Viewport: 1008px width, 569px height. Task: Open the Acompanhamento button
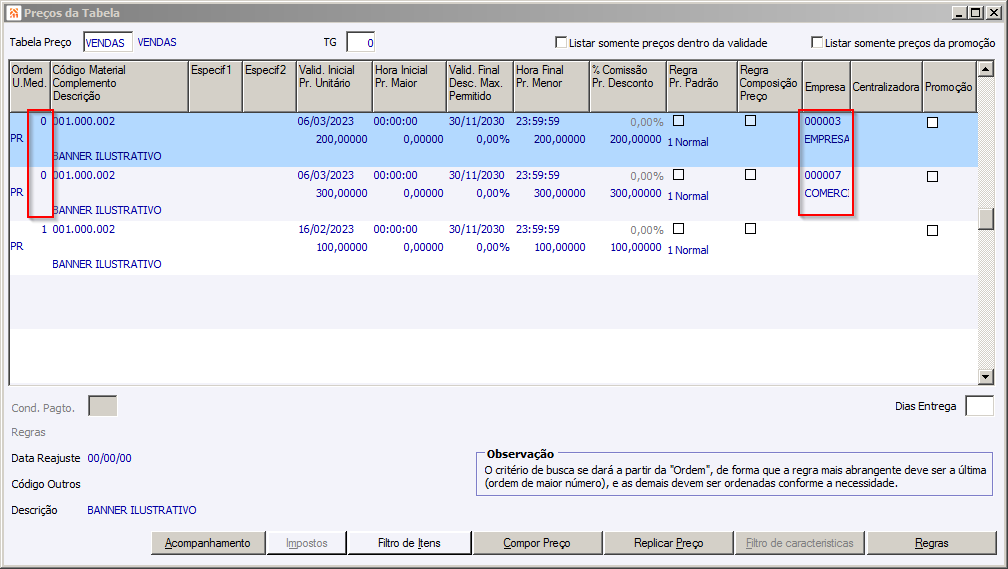208,543
